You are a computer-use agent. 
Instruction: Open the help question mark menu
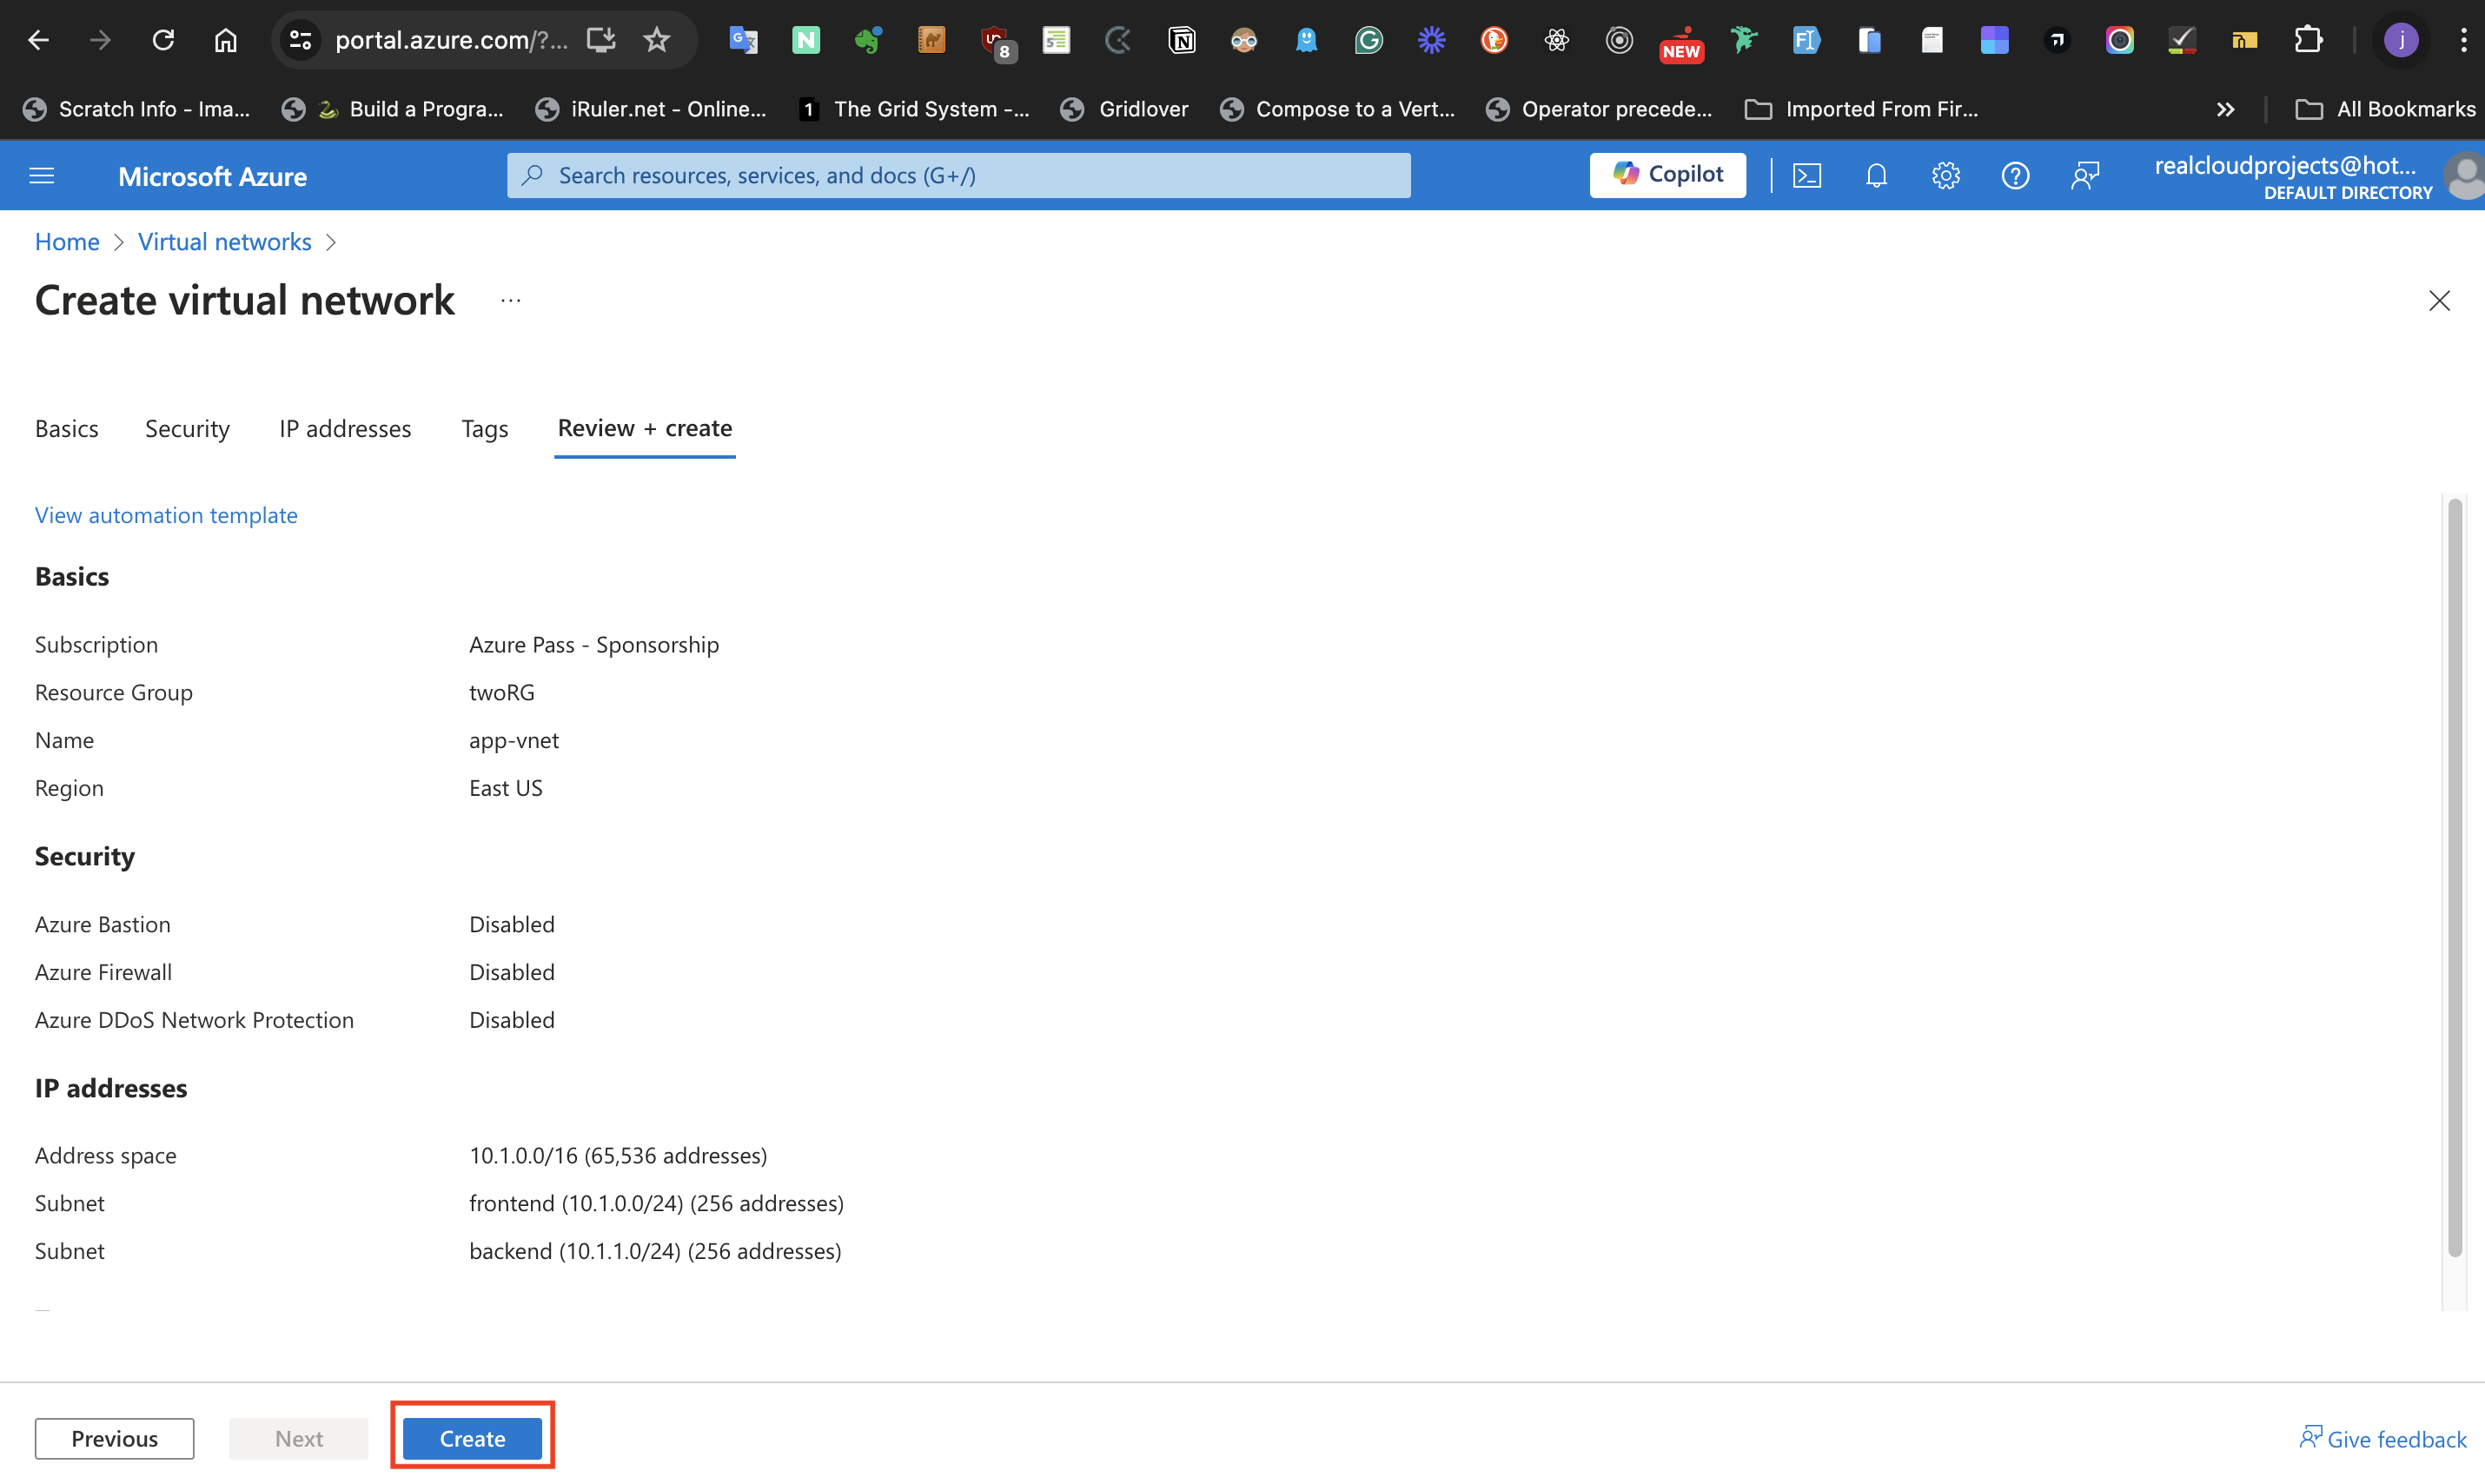[2014, 176]
